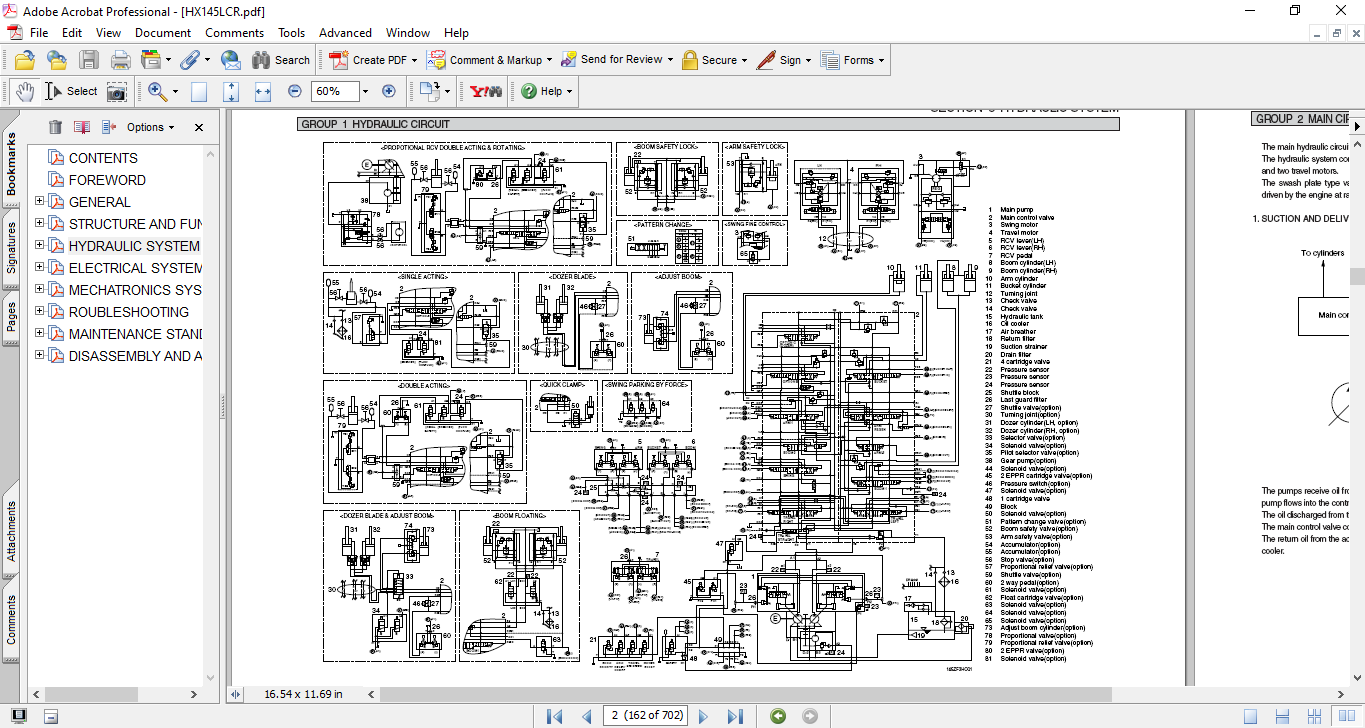Expand the HYDRAULIC SYSTEM bookmark
This screenshot has width=1365, height=728.
point(40,246)
